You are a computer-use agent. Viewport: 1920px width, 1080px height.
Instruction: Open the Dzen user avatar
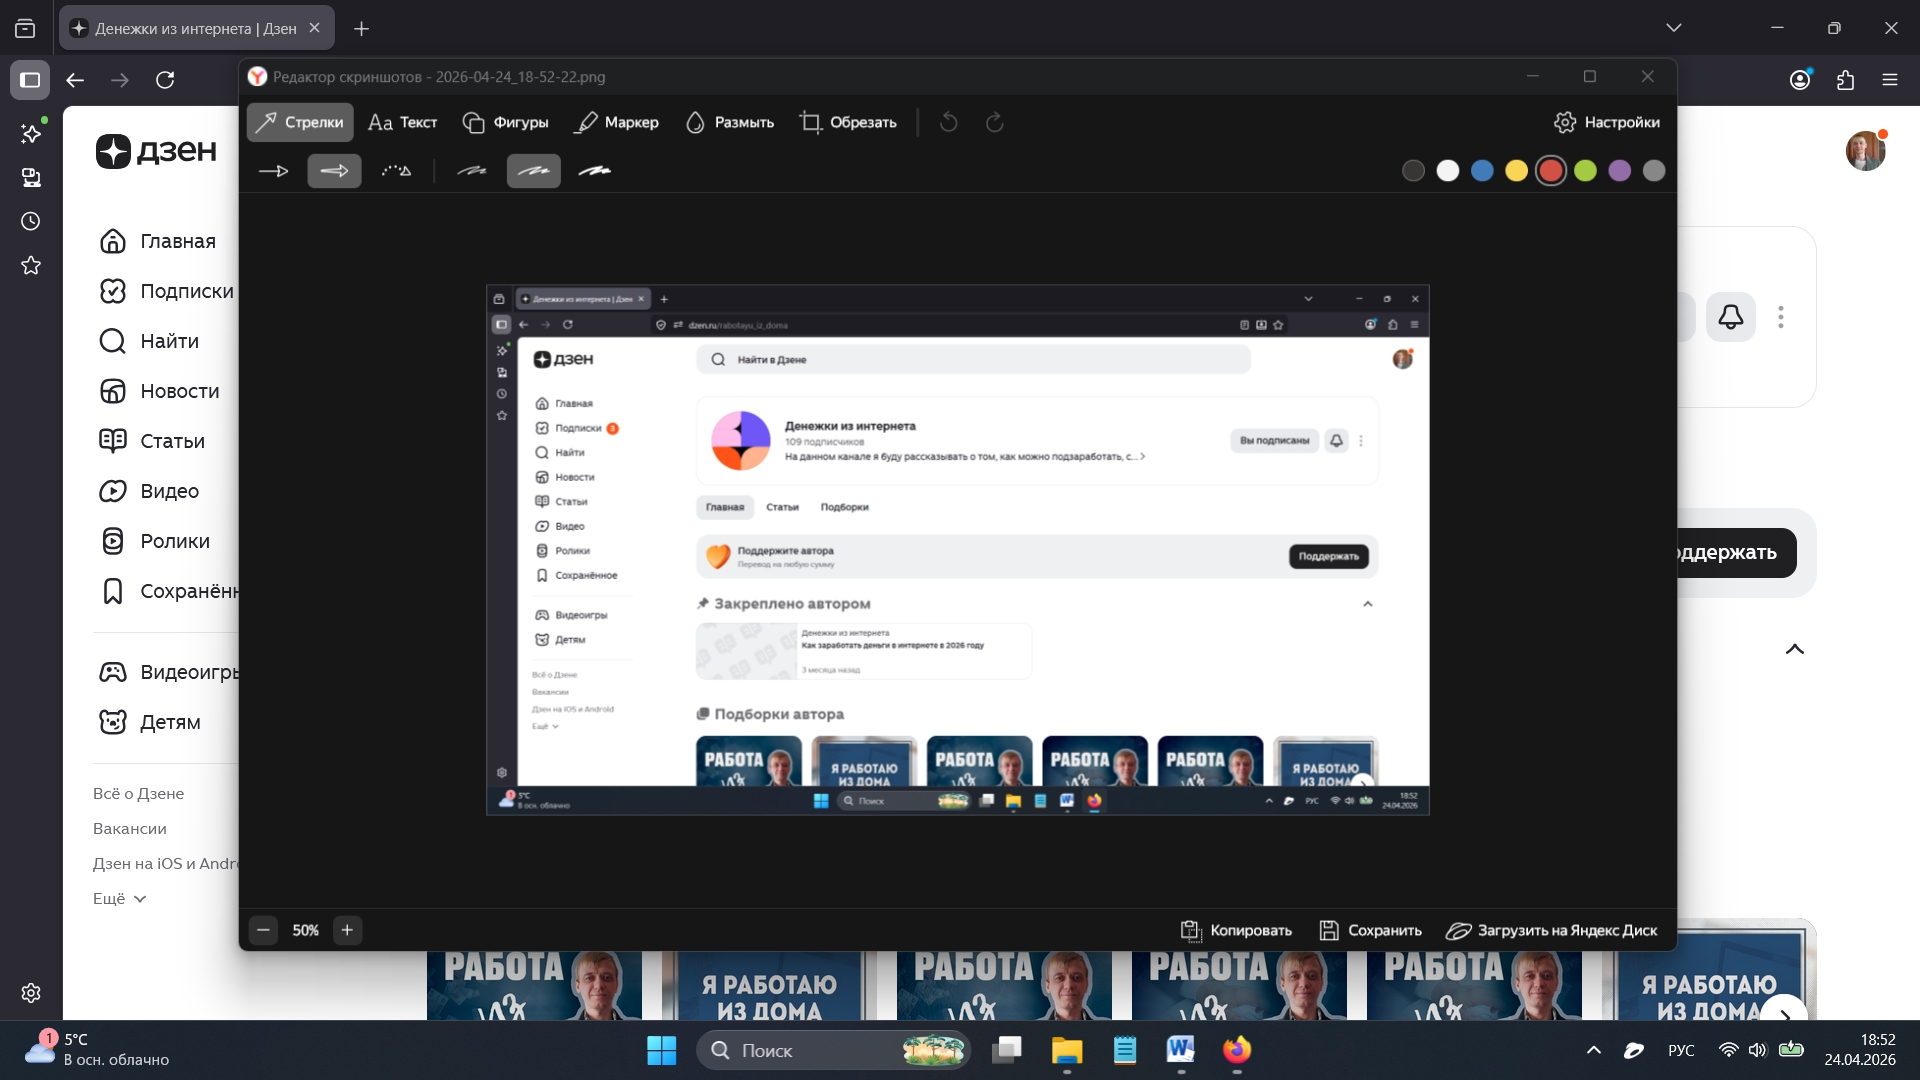click(x=1865, y=151)
